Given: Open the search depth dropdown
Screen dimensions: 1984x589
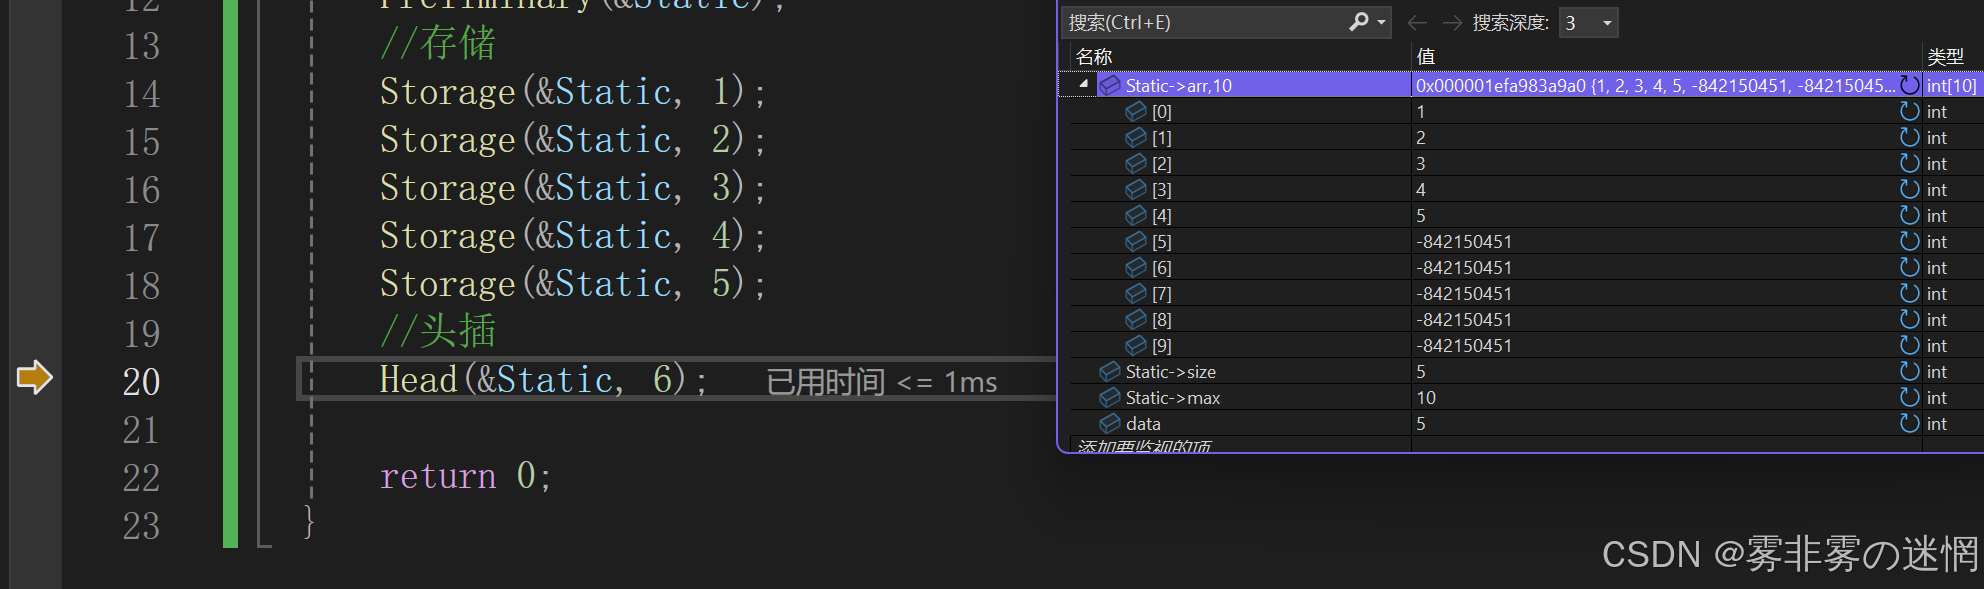Looking at the screenshot, I should 1607,23.
